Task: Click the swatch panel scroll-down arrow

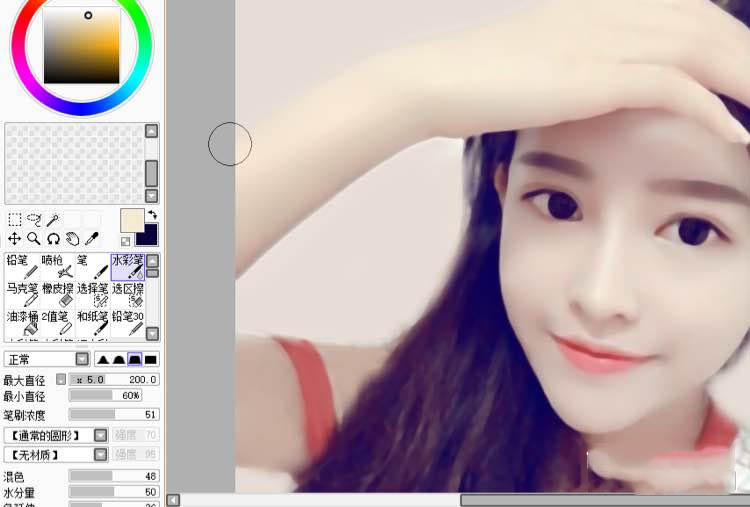Action: click(152, 196)
